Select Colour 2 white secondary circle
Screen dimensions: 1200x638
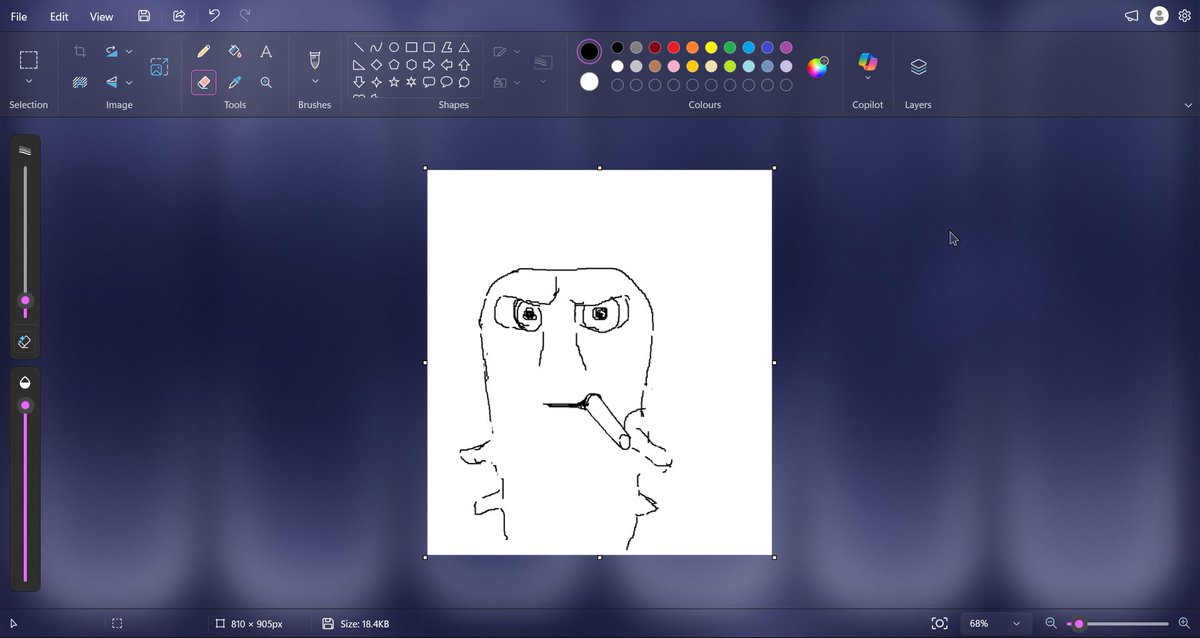point(589,82)
